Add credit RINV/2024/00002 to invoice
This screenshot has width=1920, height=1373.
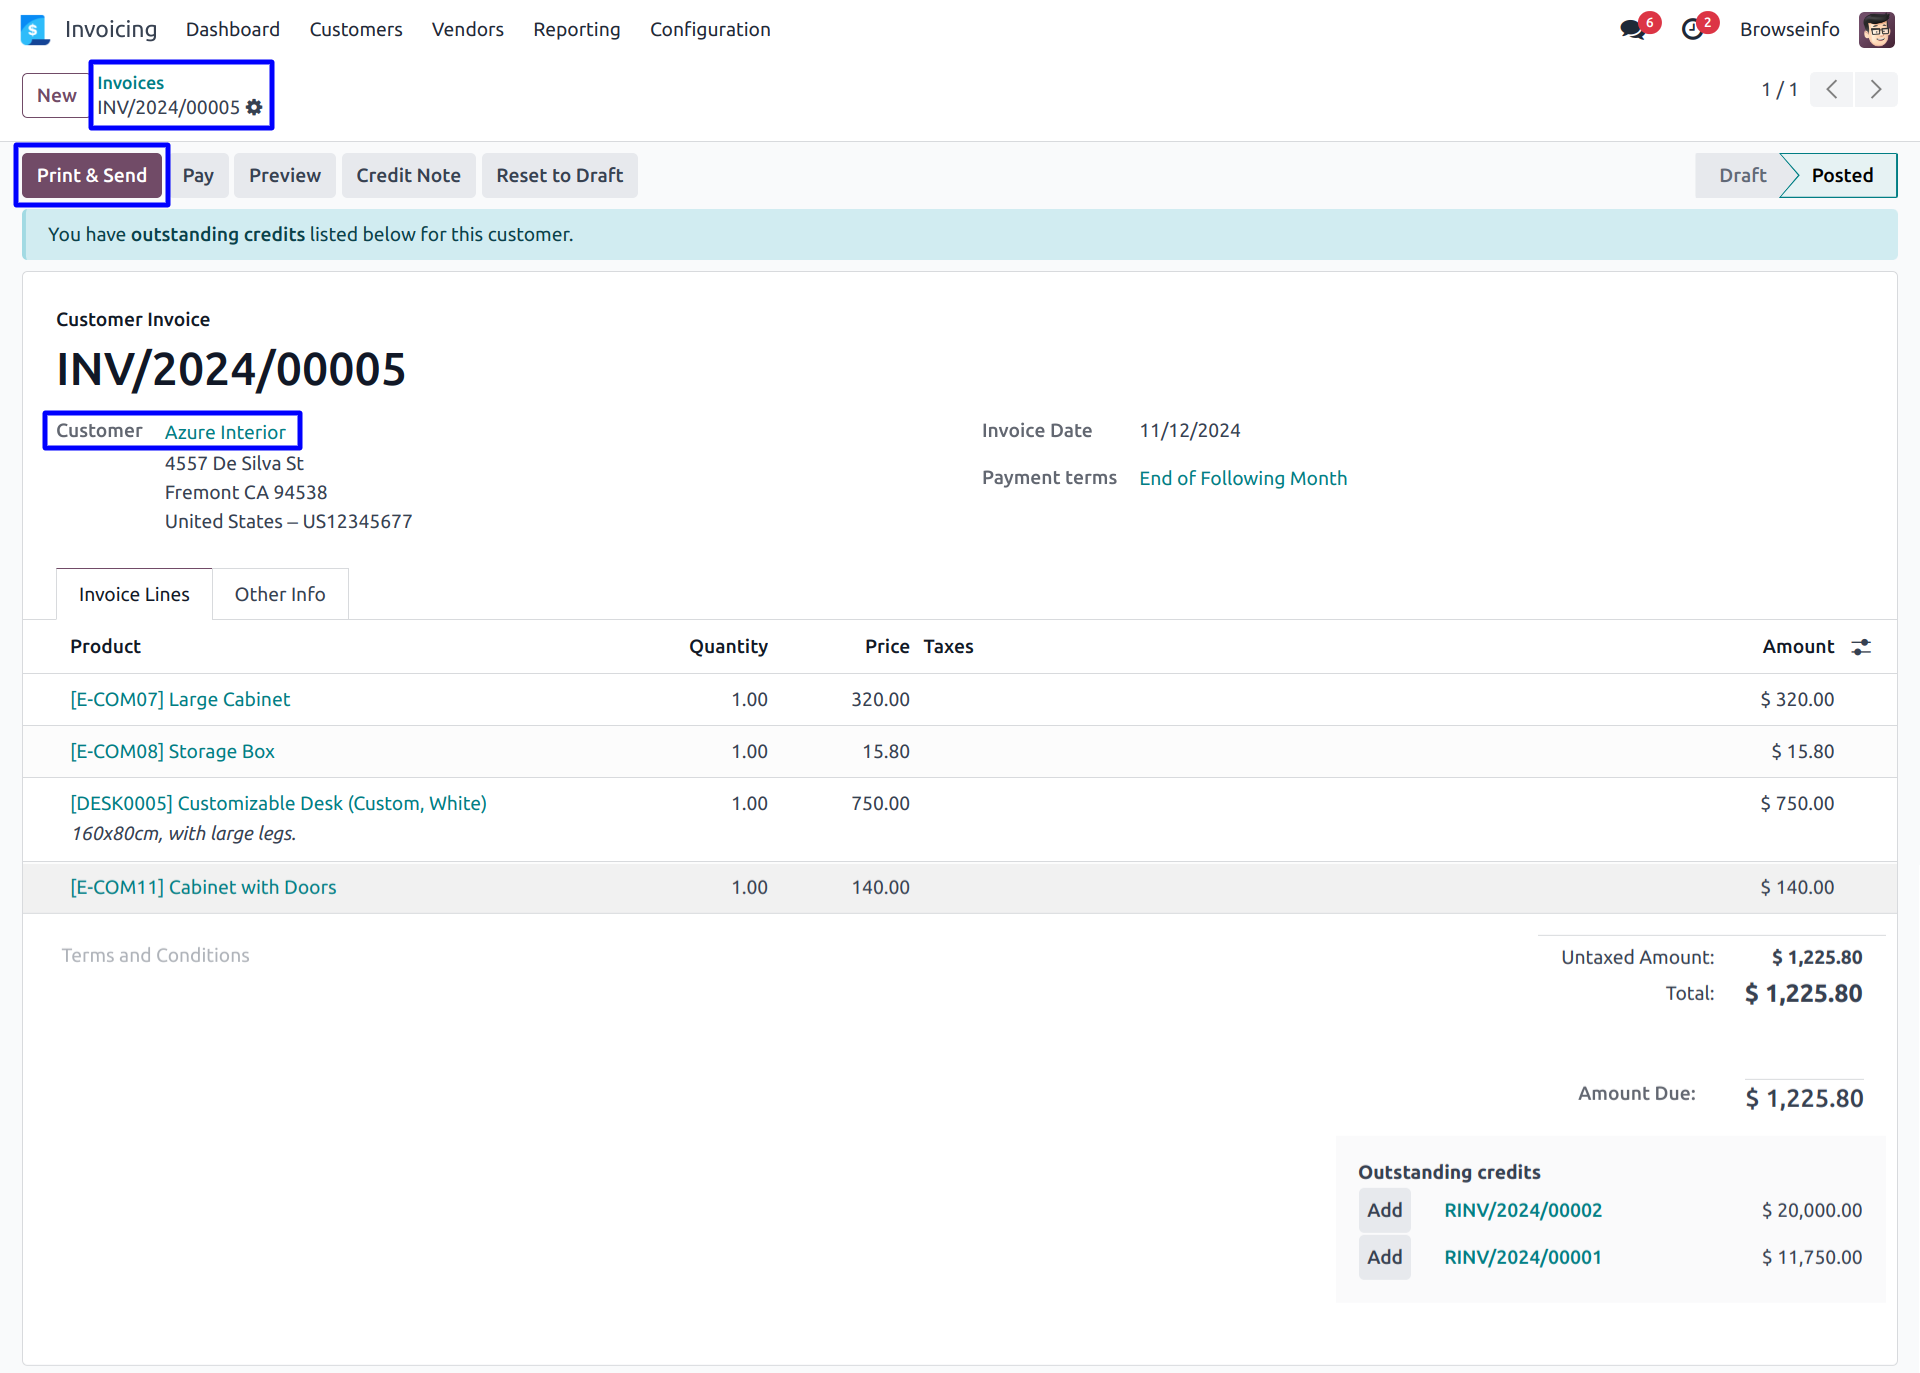coord(1384,1211)
